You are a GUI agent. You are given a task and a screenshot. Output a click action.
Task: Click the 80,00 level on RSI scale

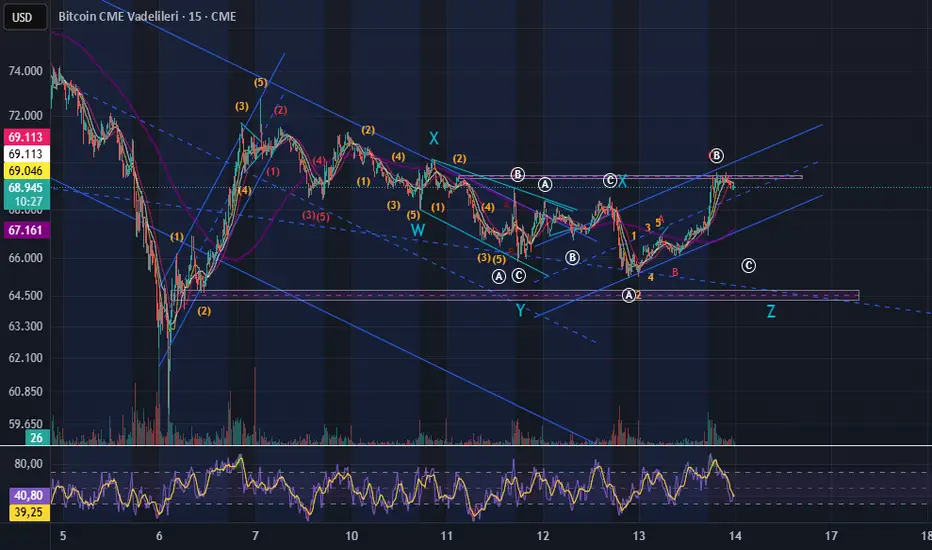(x=27, y=464)
